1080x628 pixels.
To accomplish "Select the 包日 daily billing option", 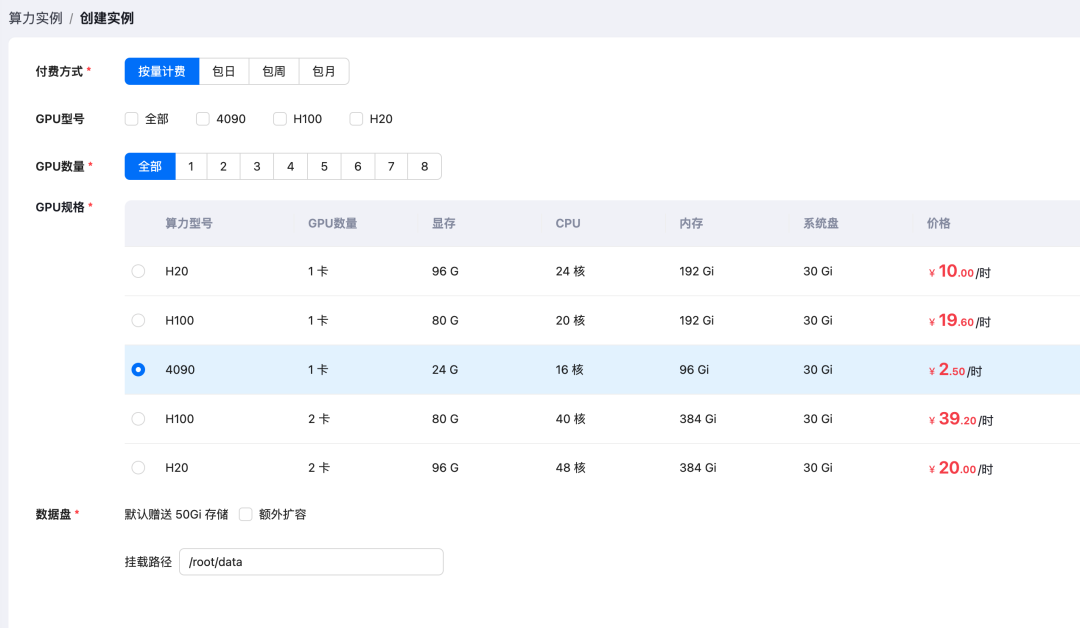I will pyautogui.click(x=224, y=72).
